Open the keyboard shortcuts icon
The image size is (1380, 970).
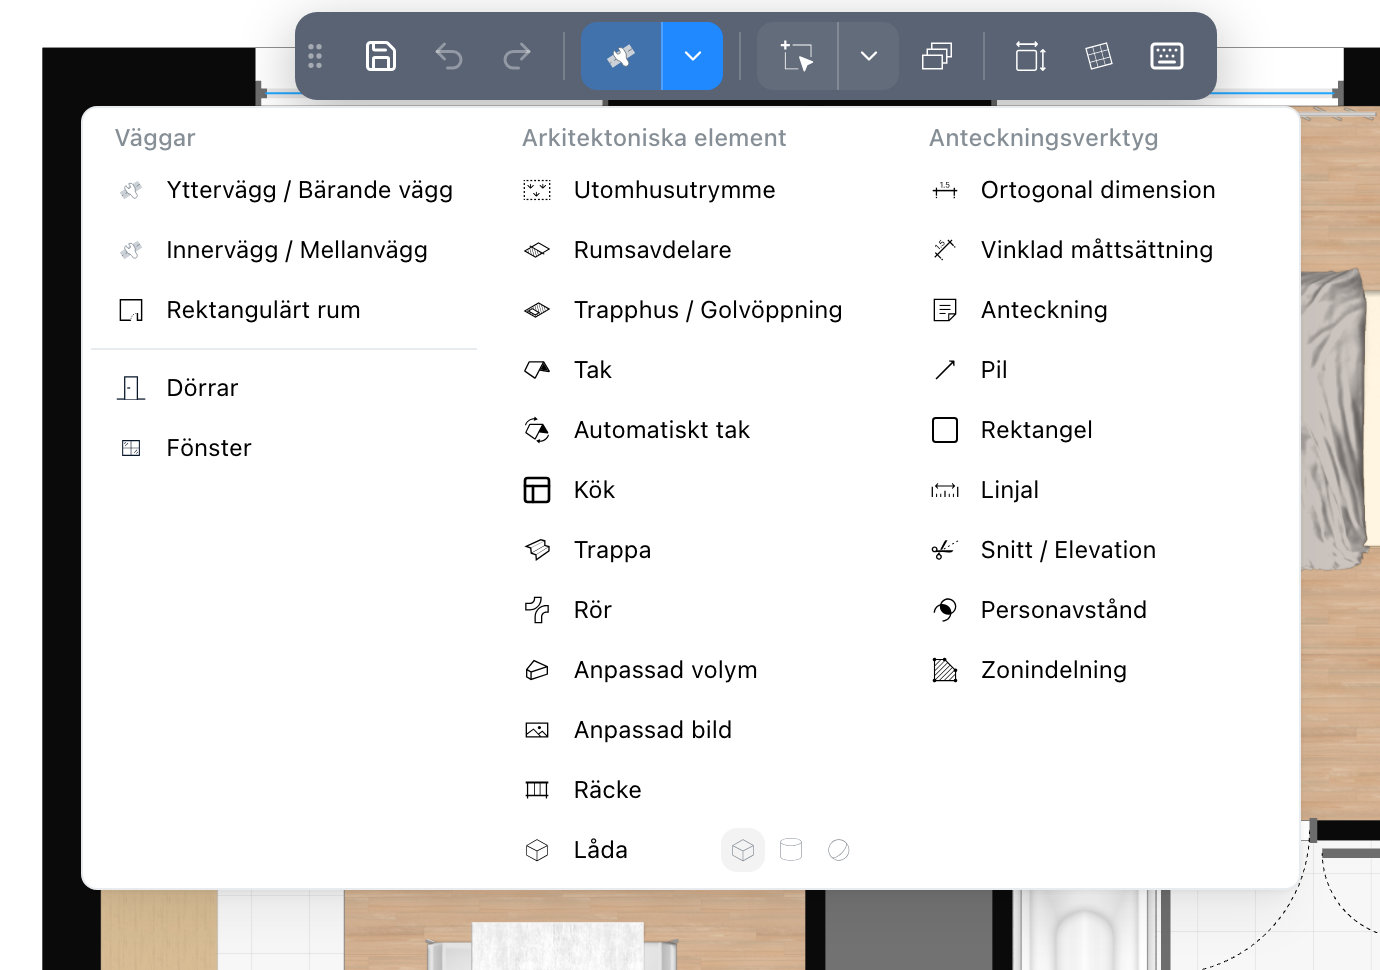coord(1167,56)
